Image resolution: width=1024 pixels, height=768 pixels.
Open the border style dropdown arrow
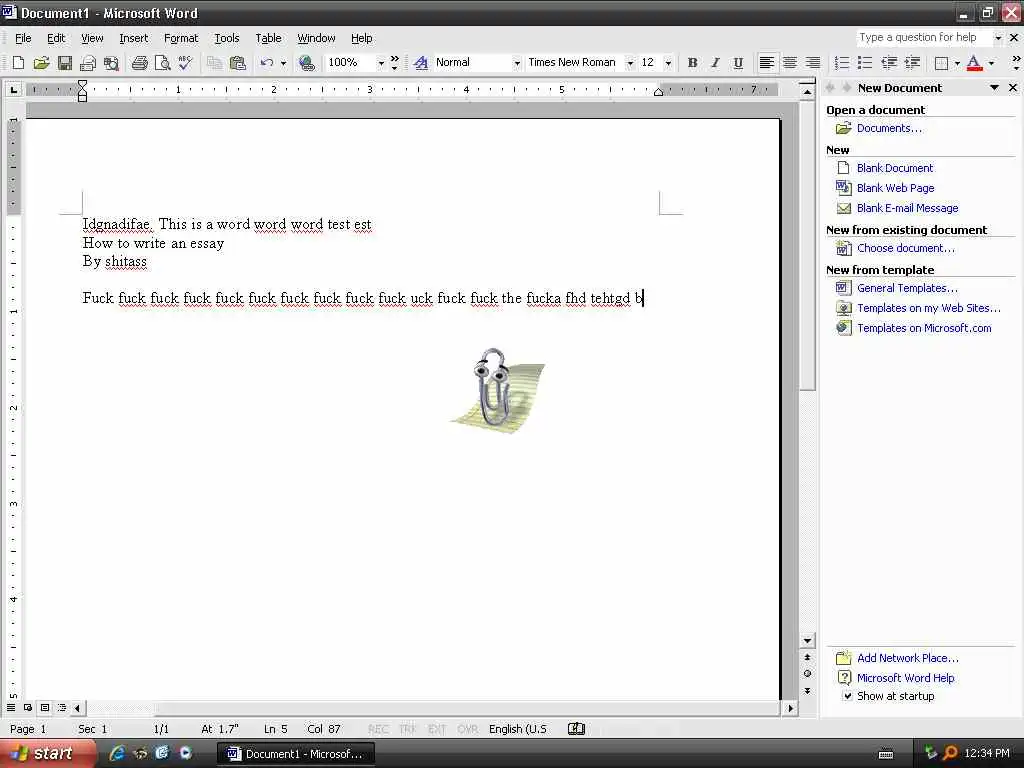(957, 63)
